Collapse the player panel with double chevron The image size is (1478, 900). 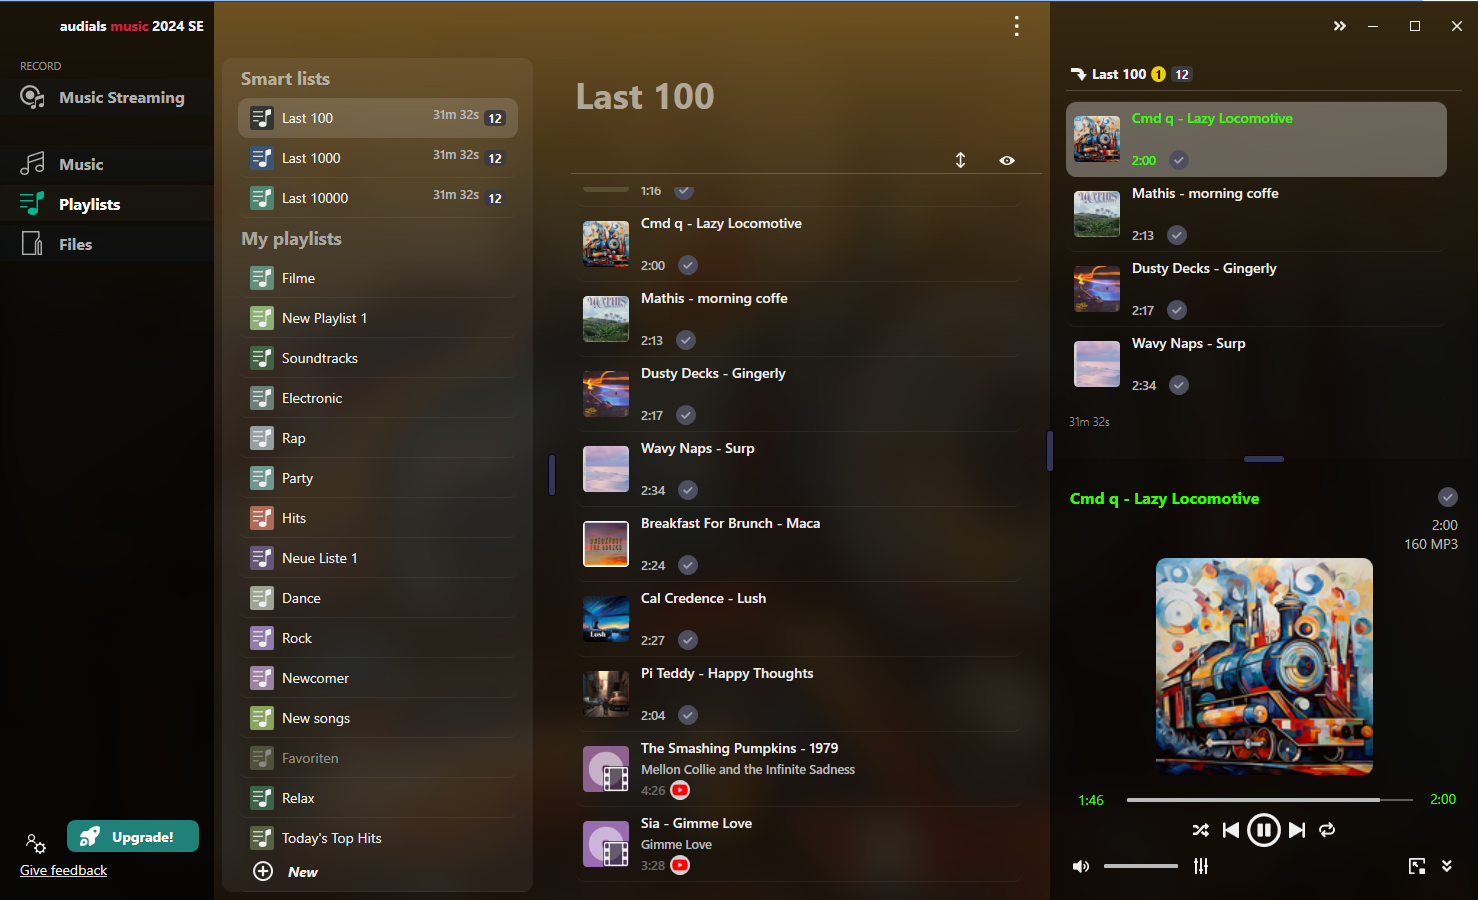pos(1339,26)
